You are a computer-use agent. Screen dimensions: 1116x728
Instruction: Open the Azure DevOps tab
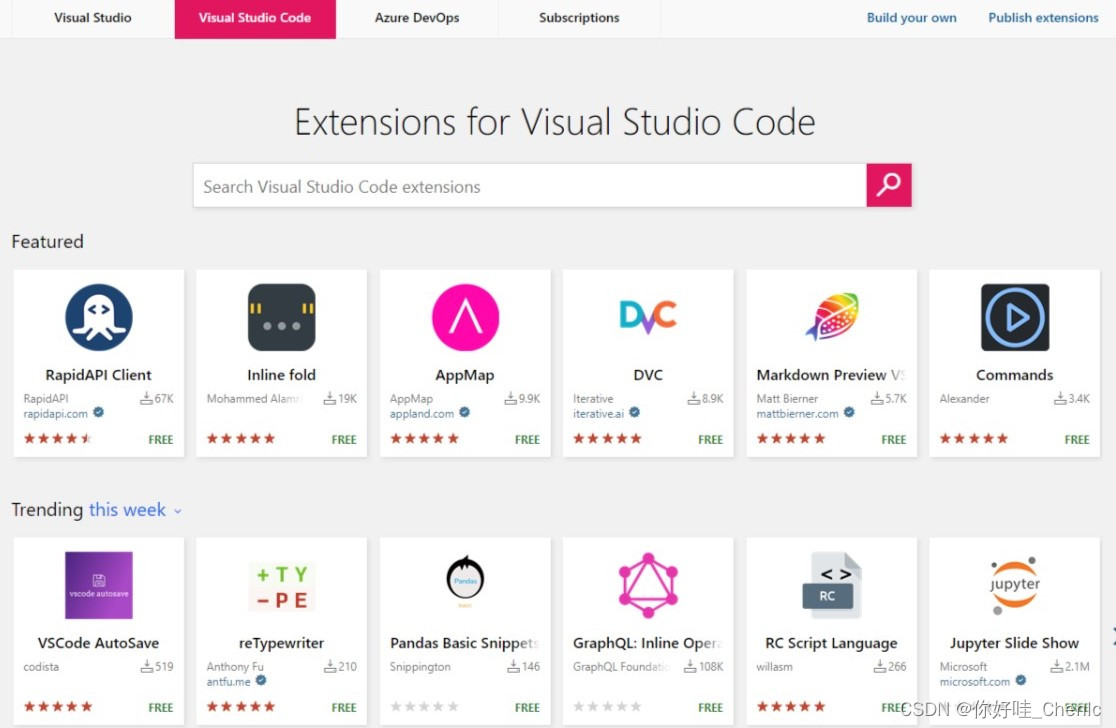[x=417, y=17]
